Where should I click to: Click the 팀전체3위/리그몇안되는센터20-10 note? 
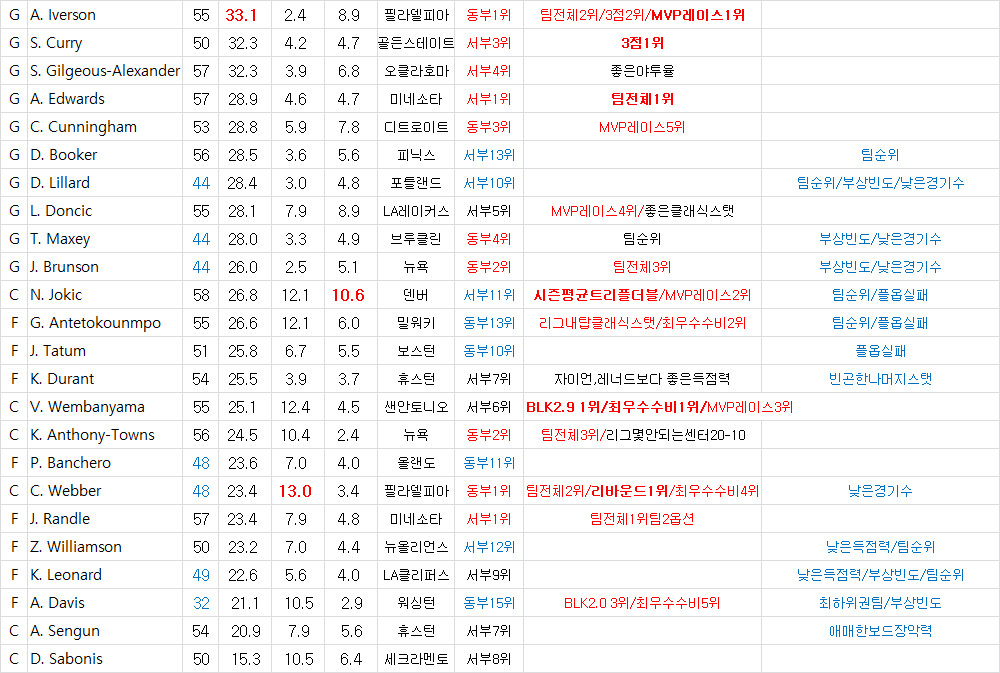[x=642, y=436]
